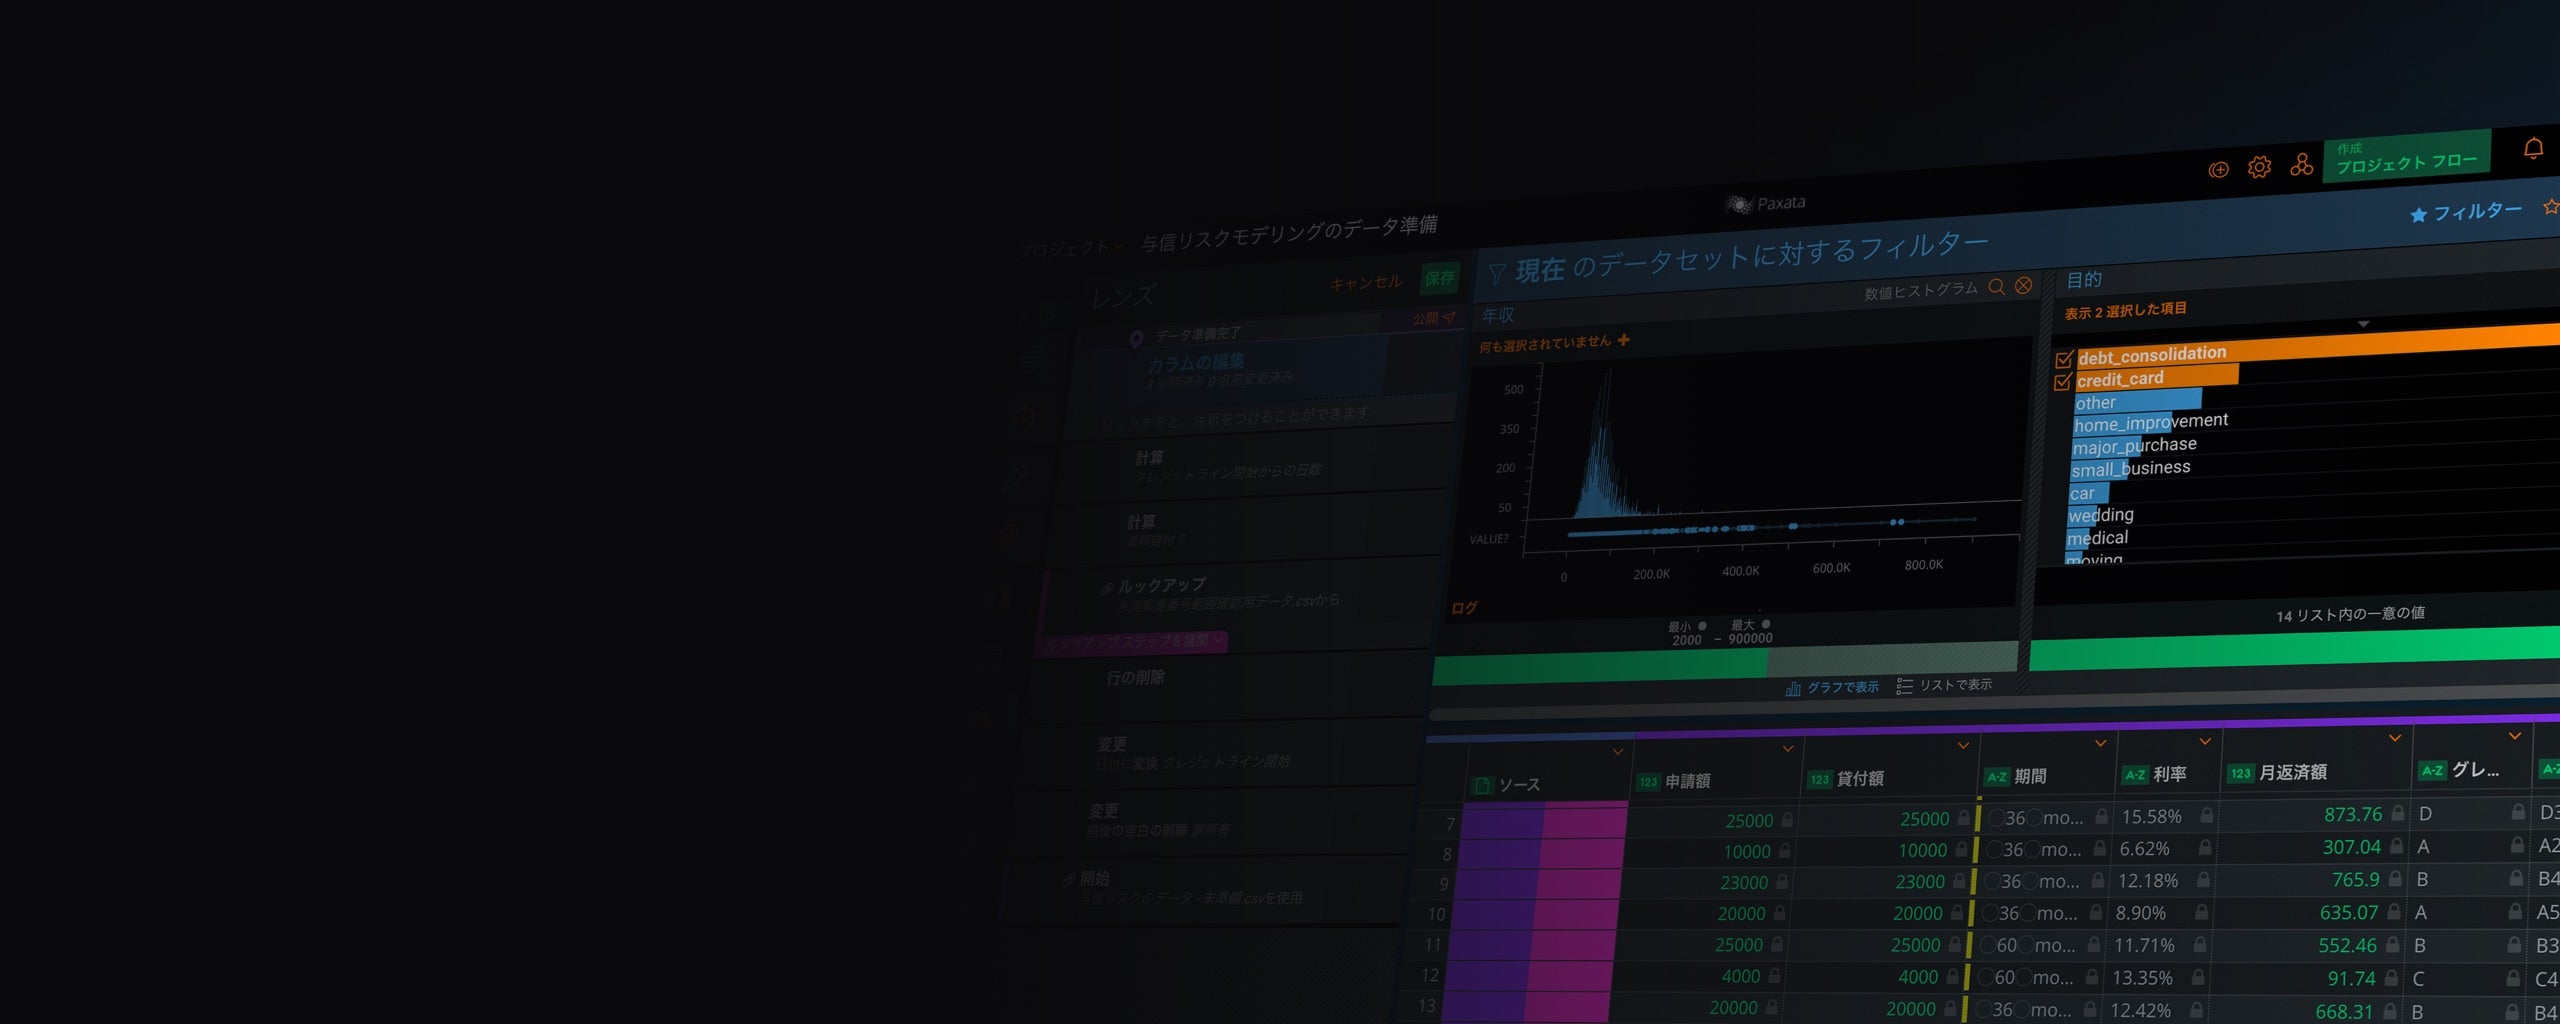Viewport: 2560px width, 1024px height.
Task: Click lock icon beside 6.62%
Action: (2205, 848)
